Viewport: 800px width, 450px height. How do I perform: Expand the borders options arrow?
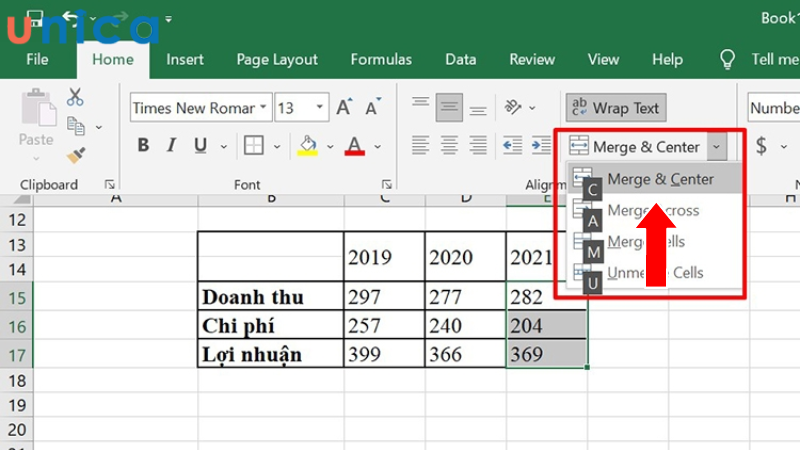[277, 147]
